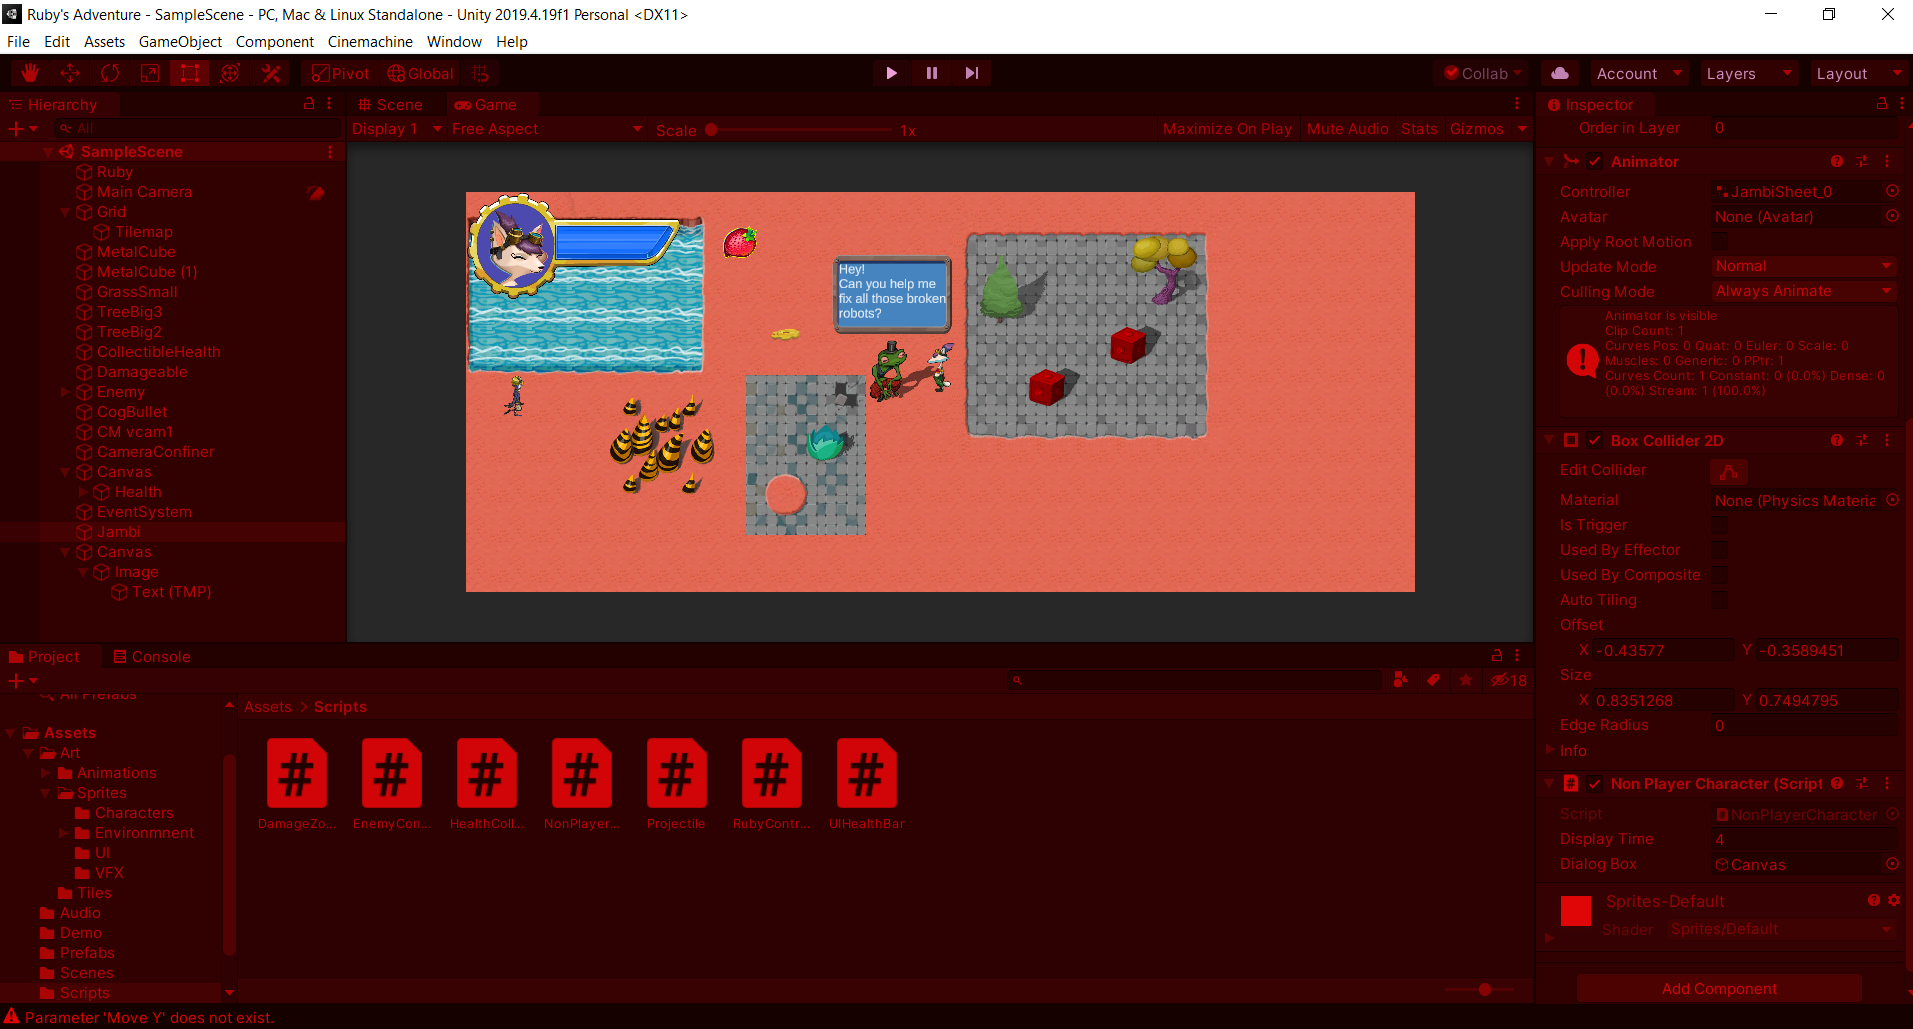1913x1029 pixels.
Task: Lock the Hierarchy panel
Action: coord(309,104)
